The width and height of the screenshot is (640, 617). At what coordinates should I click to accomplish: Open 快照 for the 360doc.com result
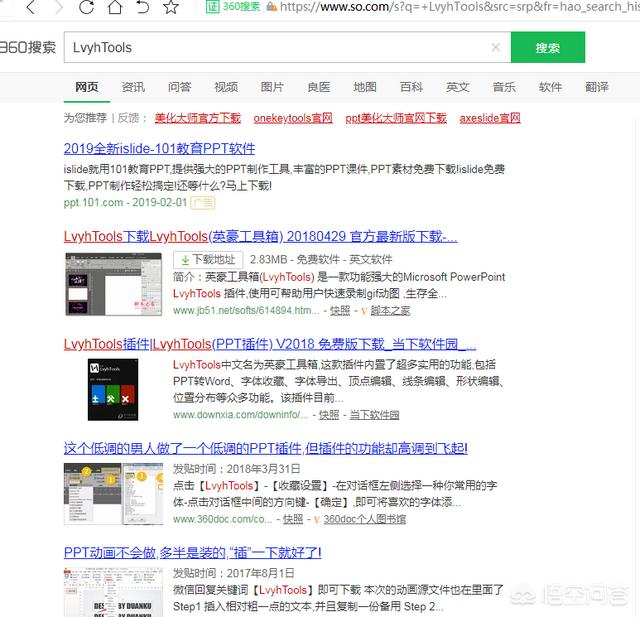tap(293, 519)
